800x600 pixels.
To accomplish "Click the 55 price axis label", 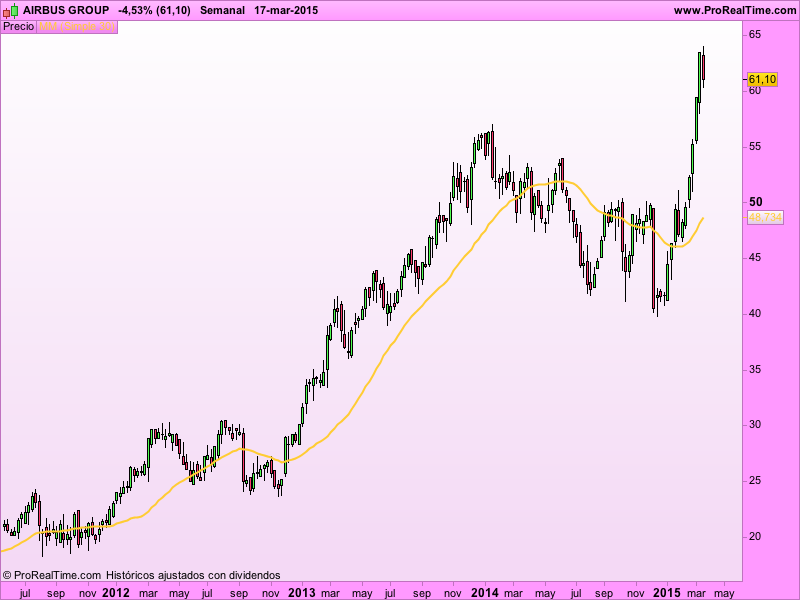I will pos(755,147).
